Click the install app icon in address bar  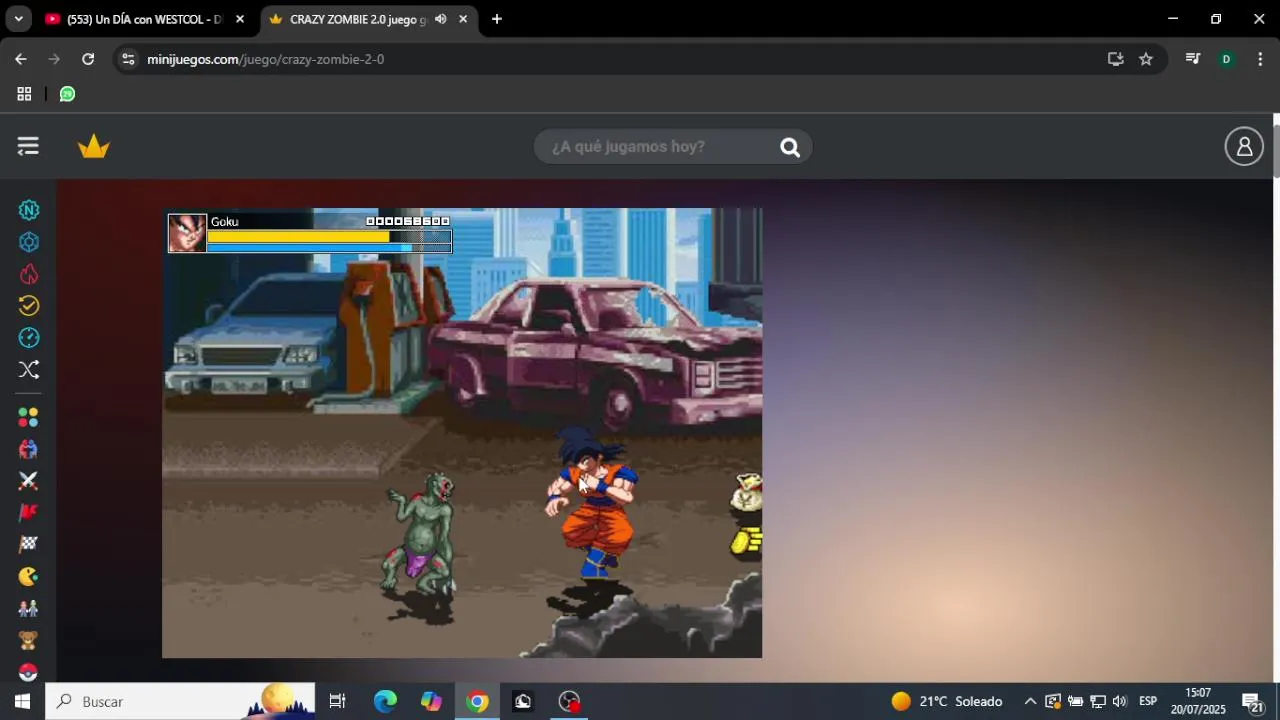point(1116,59)
